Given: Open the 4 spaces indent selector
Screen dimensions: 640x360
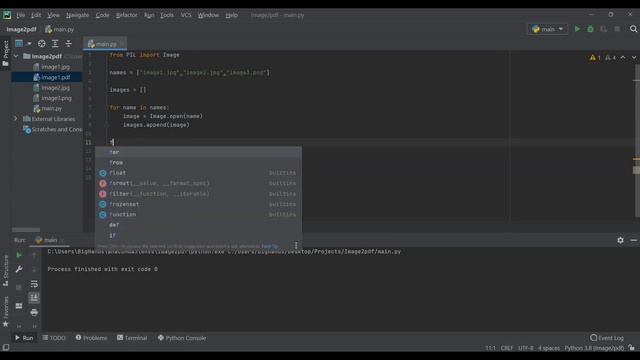Looking at the screenshot, I should [x=549, y=348].
